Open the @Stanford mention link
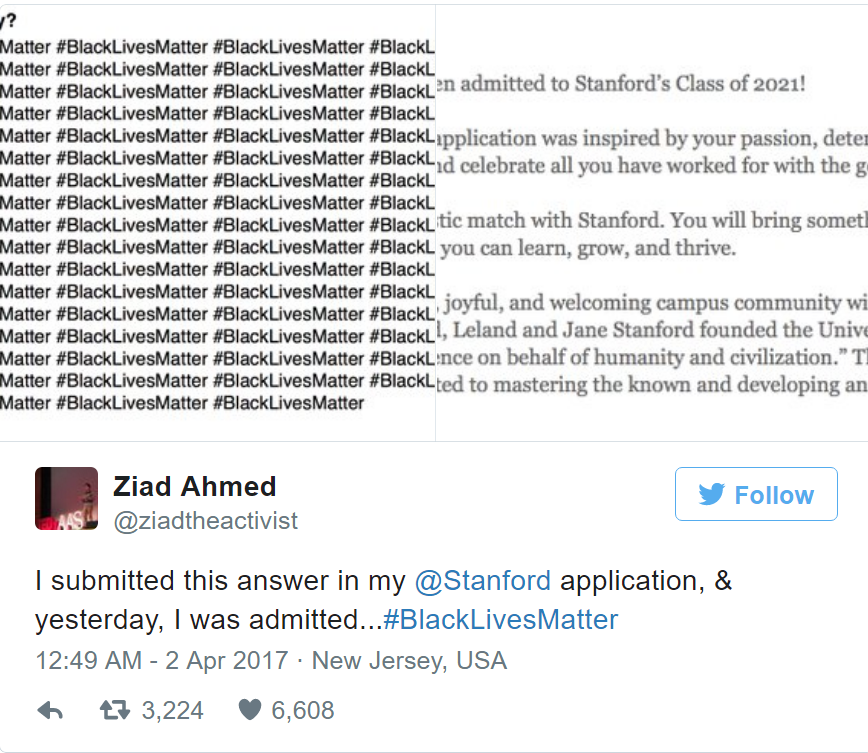 click(x=483, y=581)
